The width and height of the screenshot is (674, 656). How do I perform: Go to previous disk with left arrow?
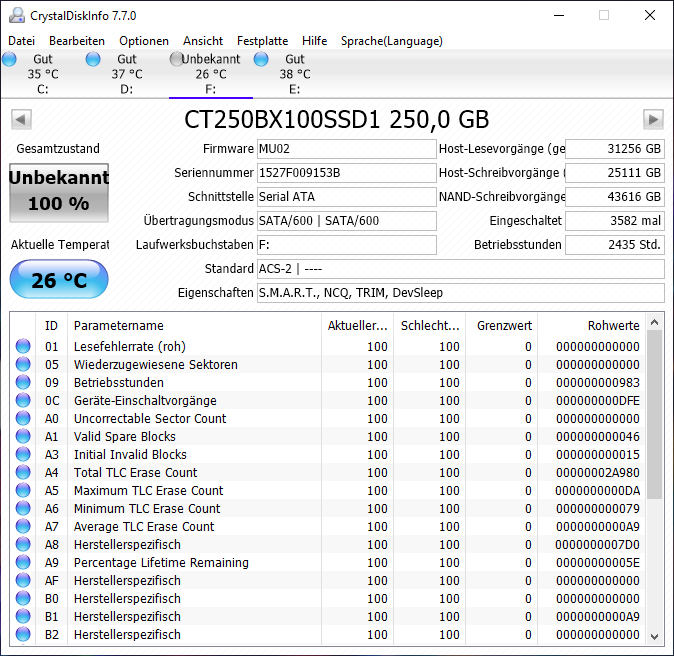[21, 120]
